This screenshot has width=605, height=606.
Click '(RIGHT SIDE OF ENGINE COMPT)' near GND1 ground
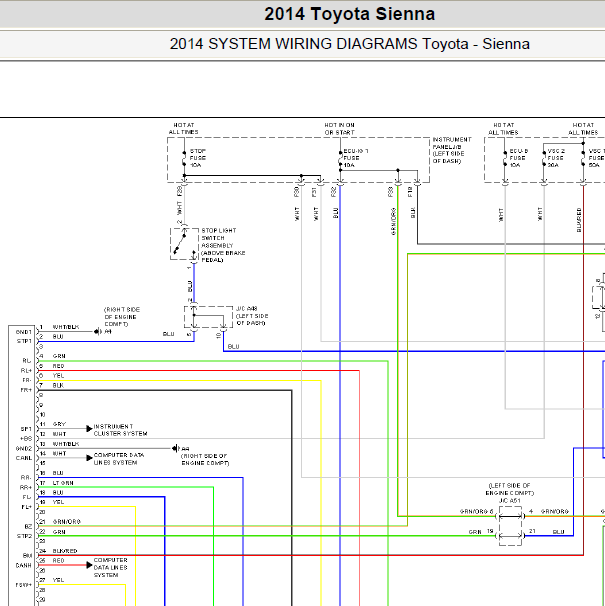click(122, 317)
